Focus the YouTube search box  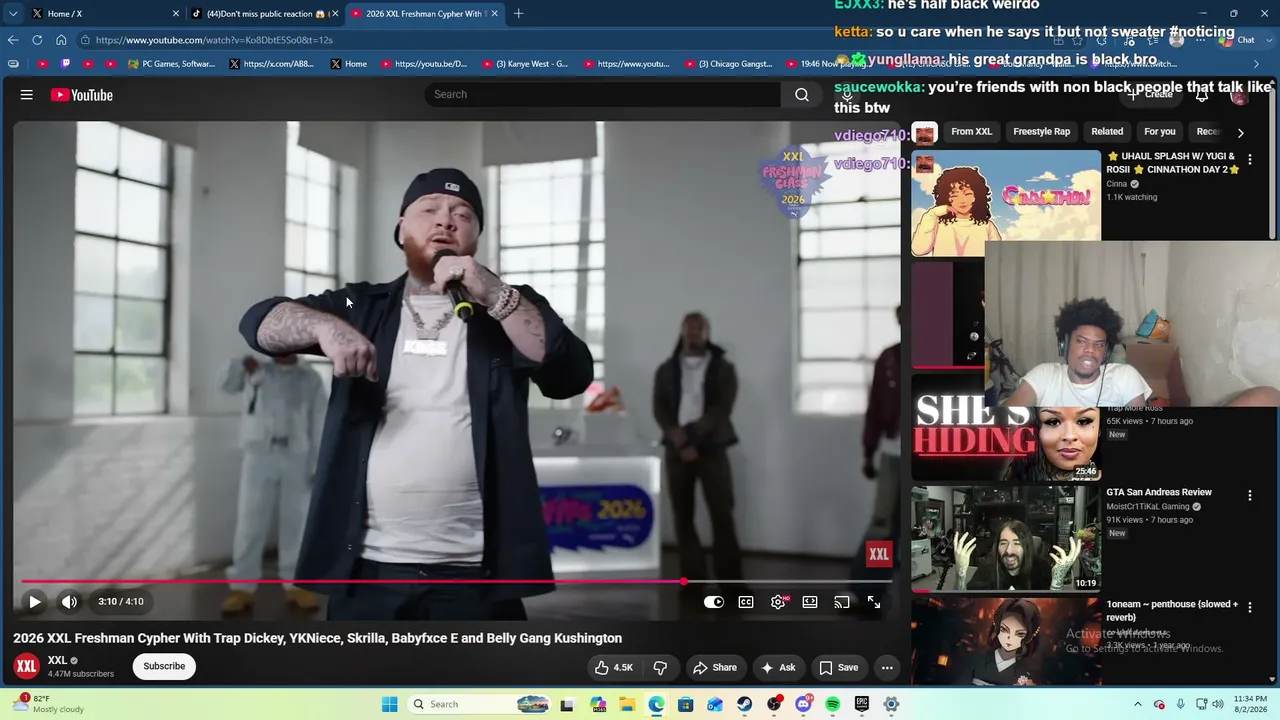click(x=603, y=94)
